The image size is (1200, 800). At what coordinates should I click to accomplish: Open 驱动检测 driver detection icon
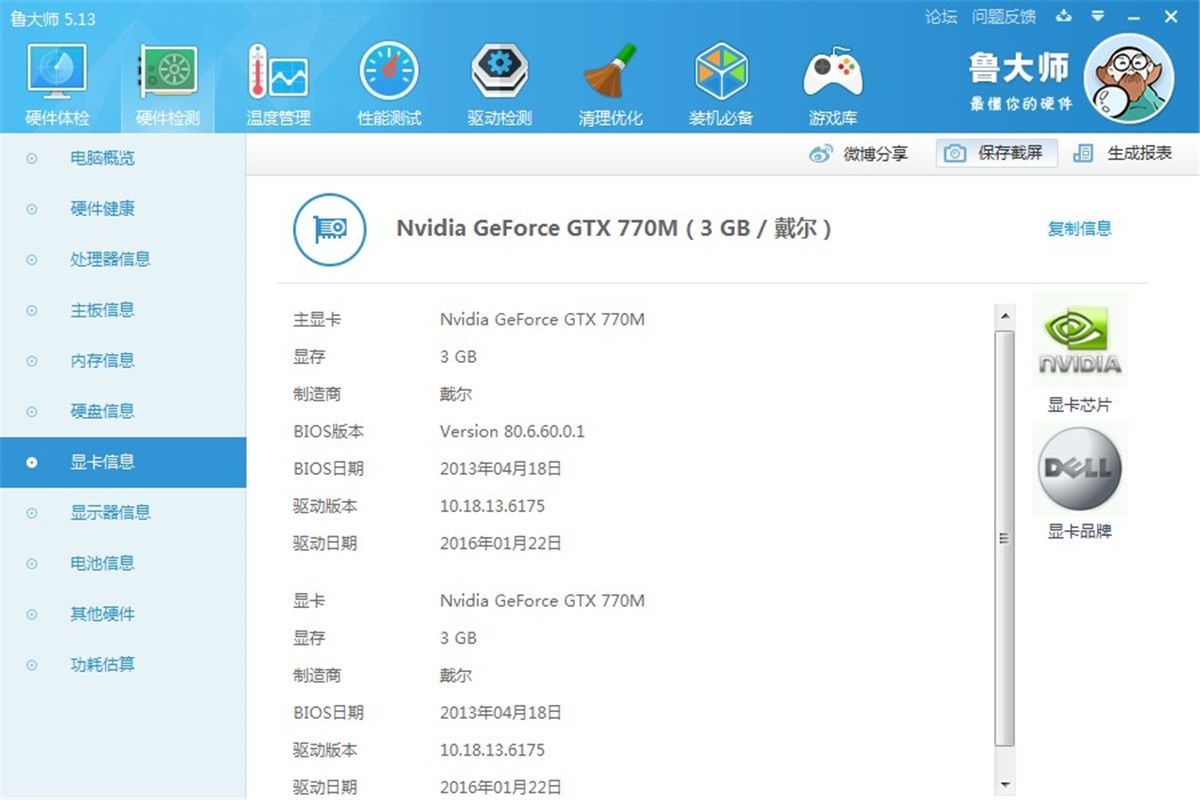coord(499,72)
